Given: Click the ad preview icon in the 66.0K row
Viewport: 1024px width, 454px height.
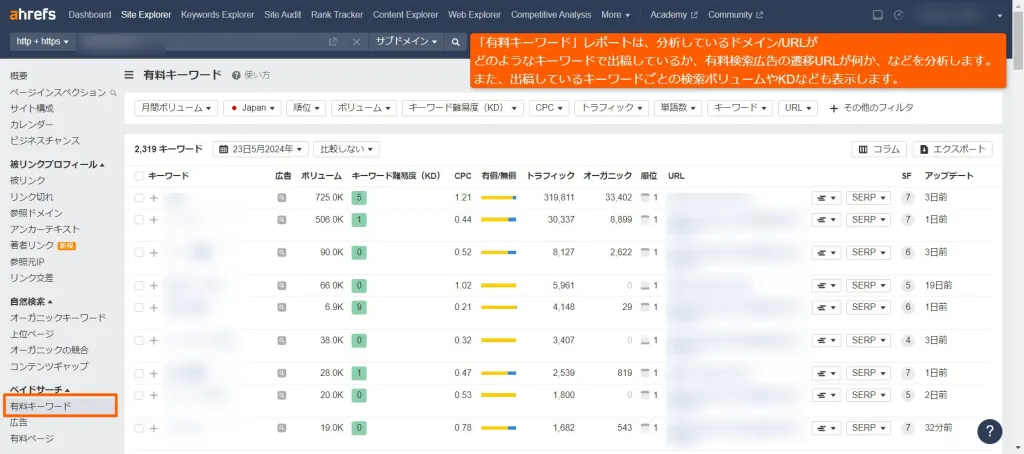Looking at the screenshot, I should 281,285.
